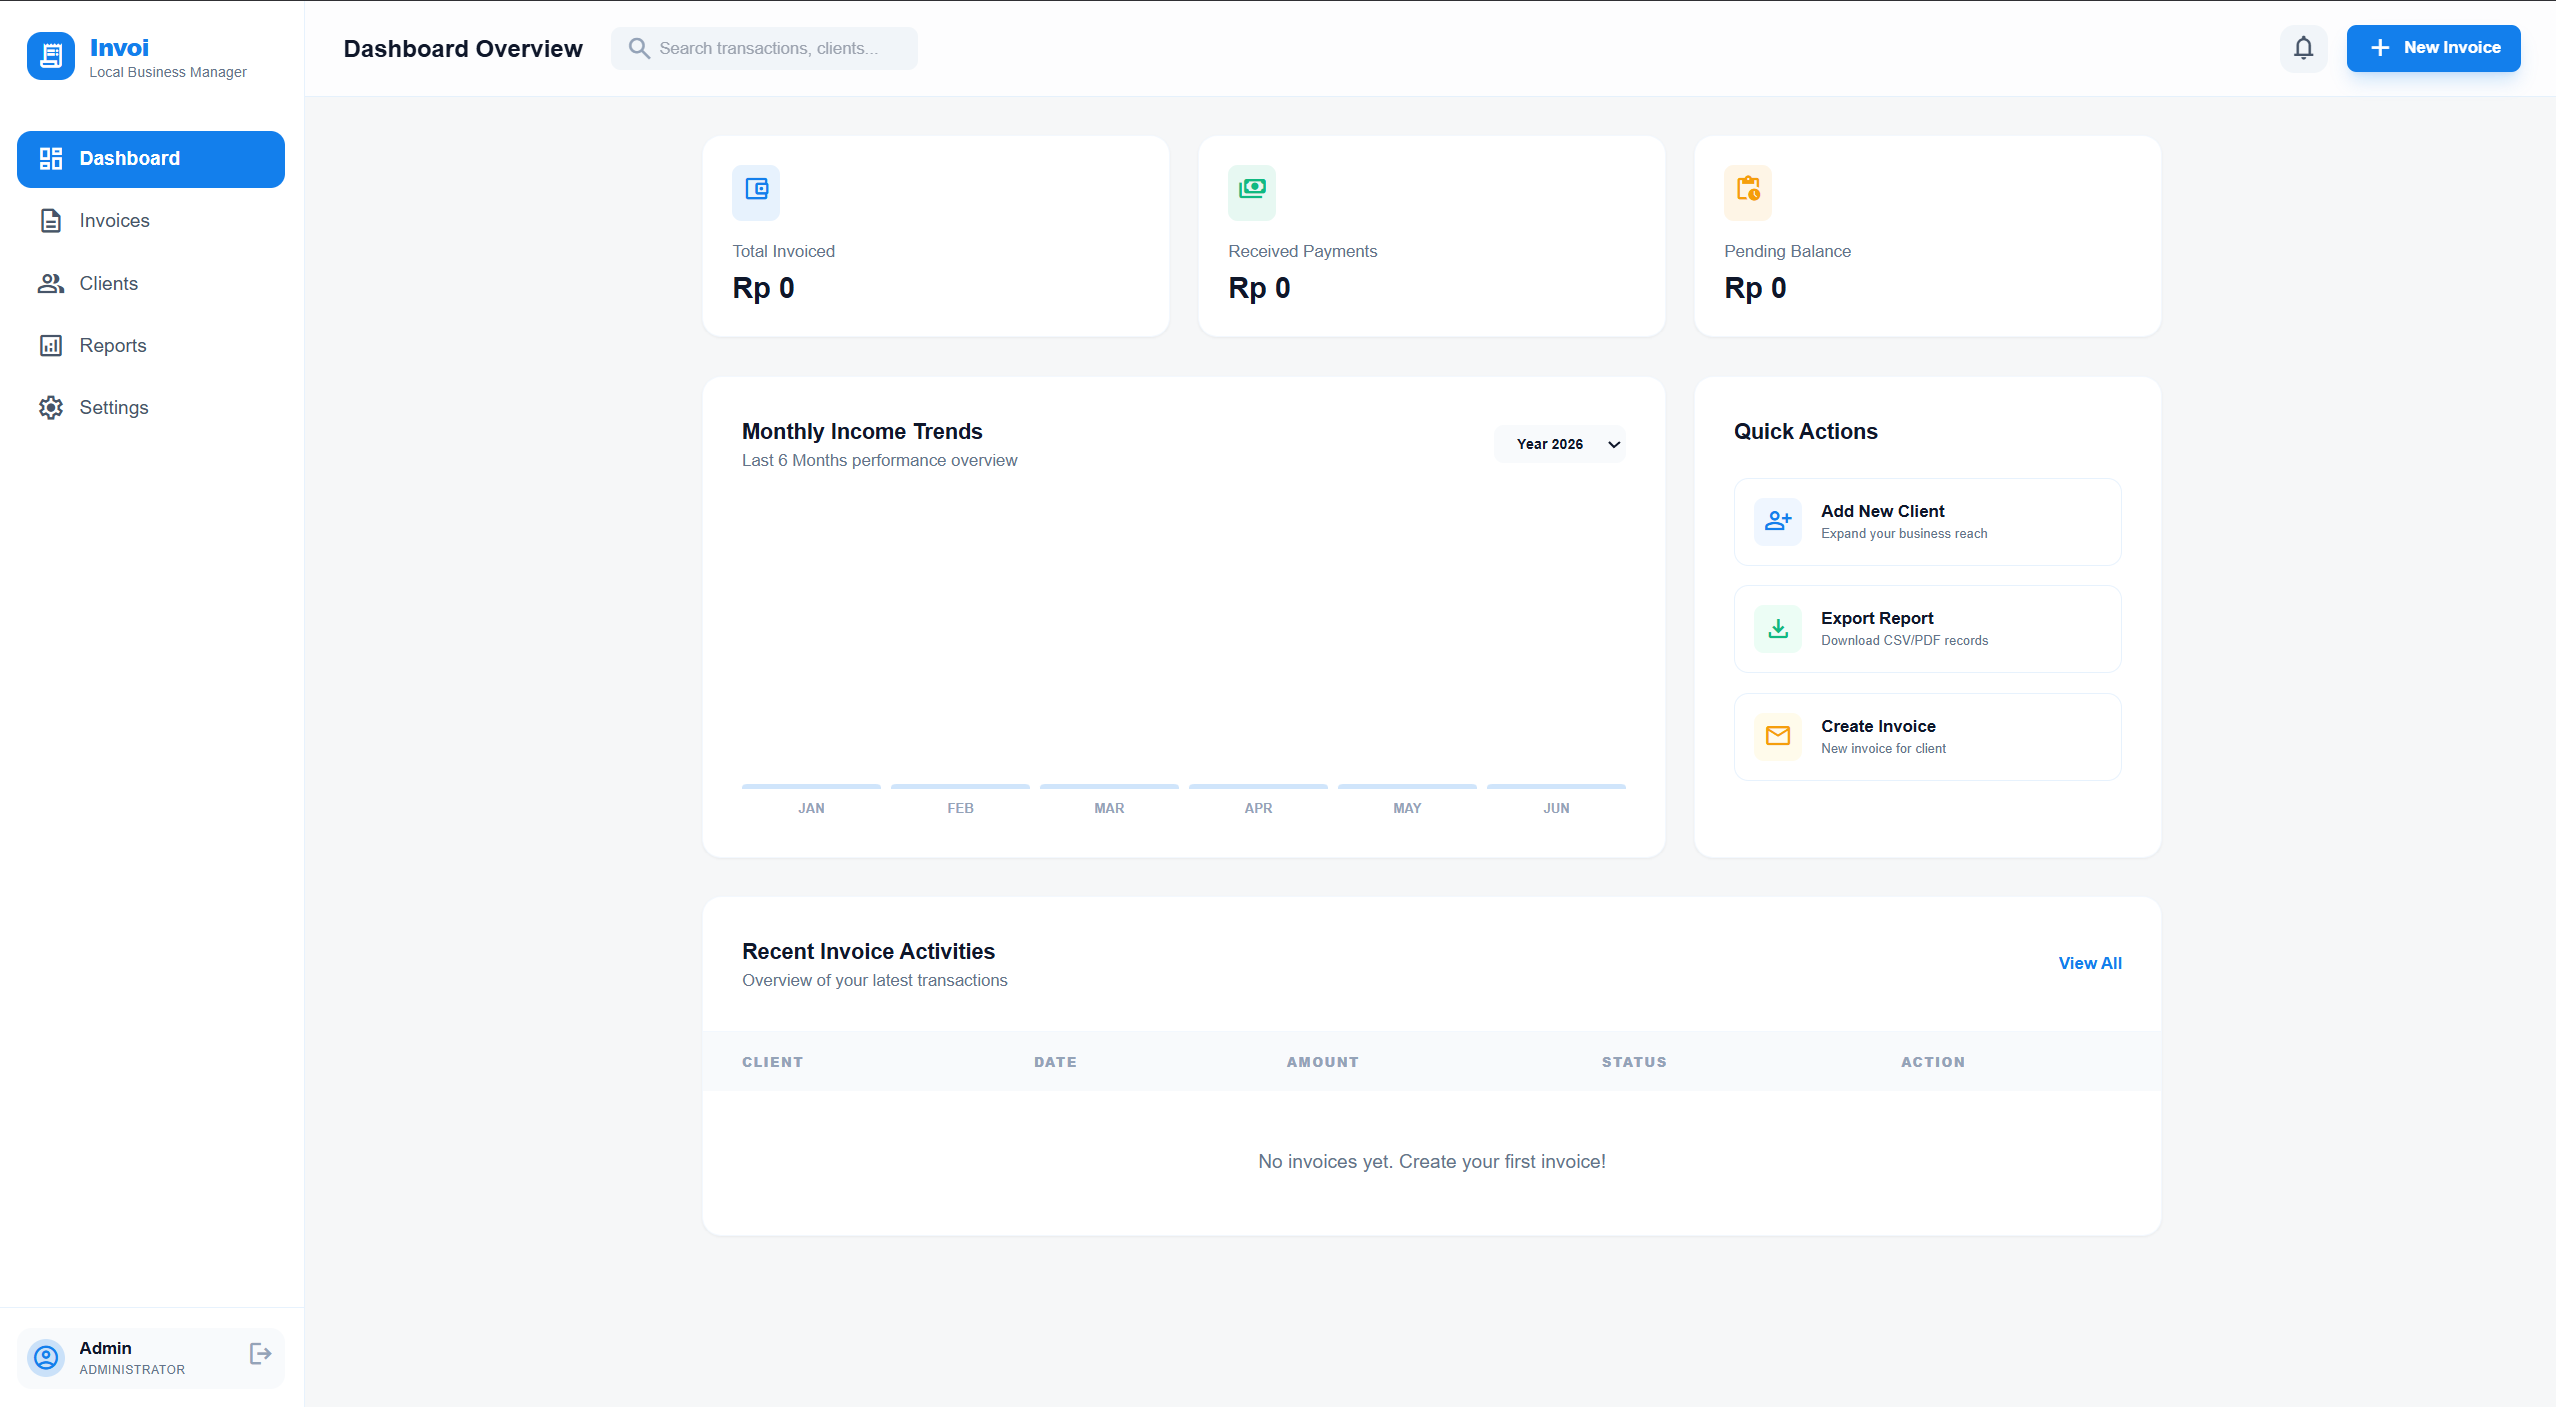Screen dimensions: 2556x1407
Task: Click the Admin profile avatar
Action: pyautogui.click(x=45, y=1357)
